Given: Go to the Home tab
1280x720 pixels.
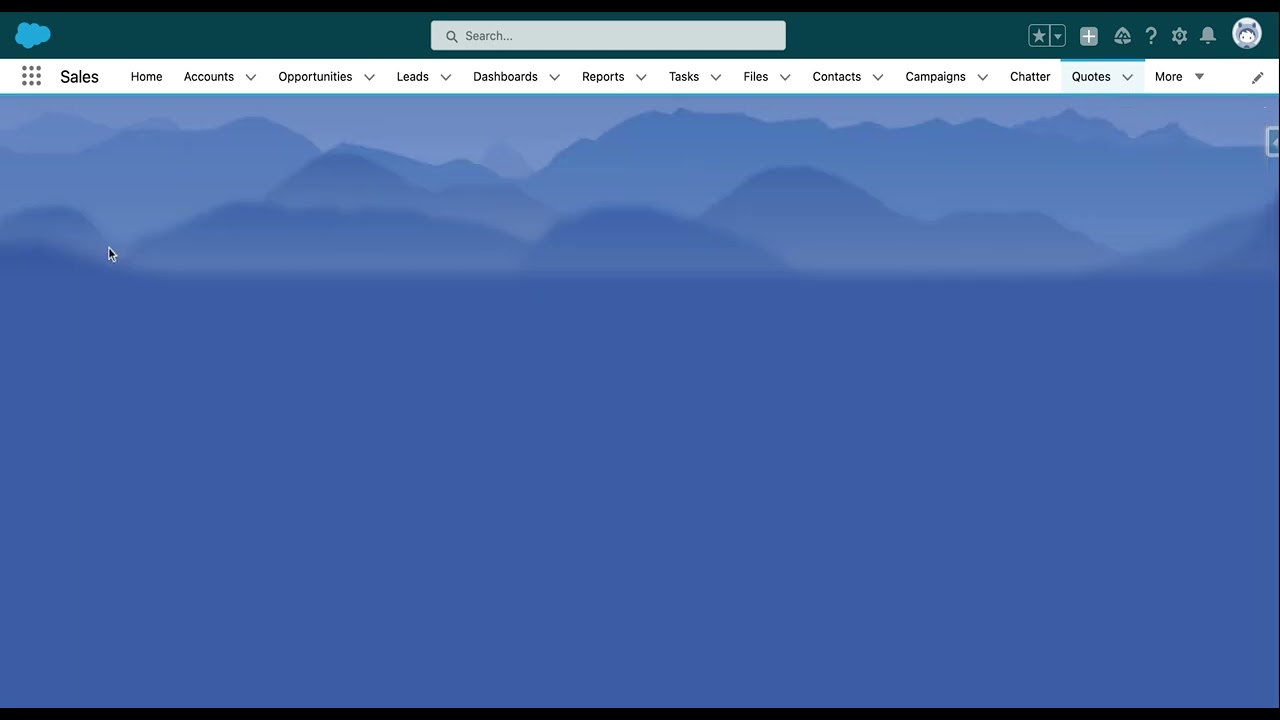Looking at the screenshot, I should coord(146,76).
